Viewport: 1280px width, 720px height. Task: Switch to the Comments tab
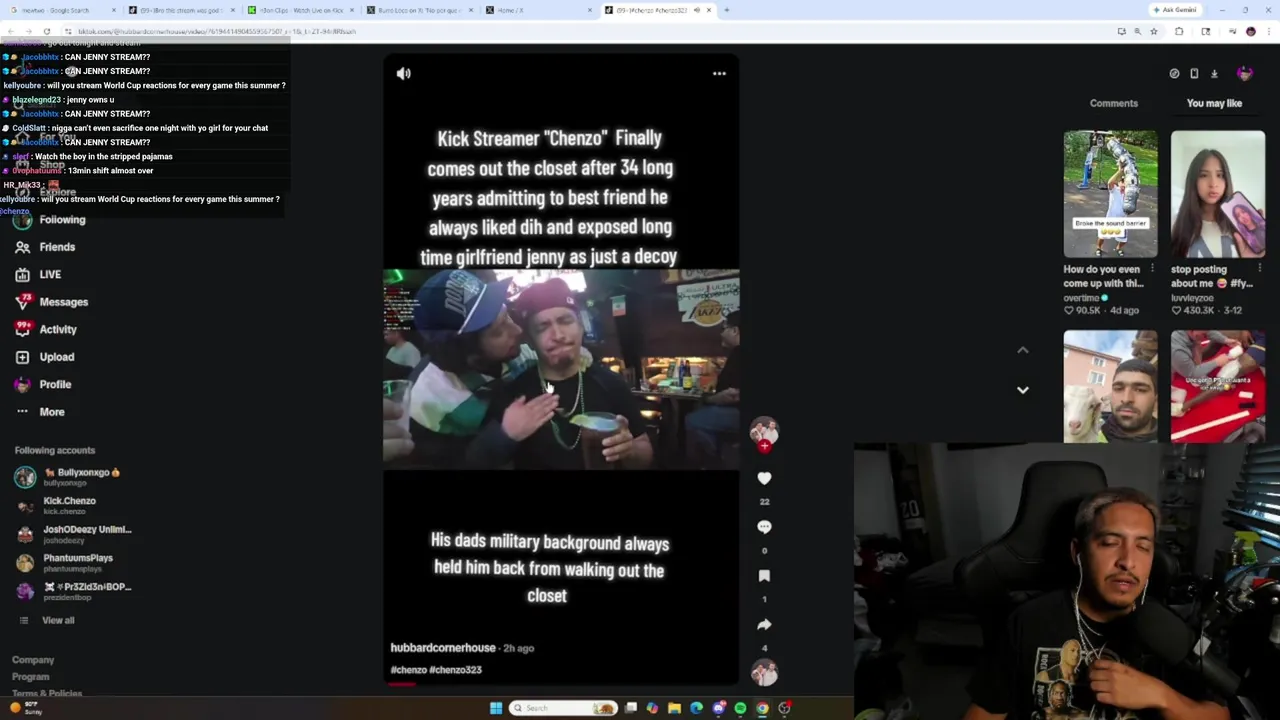pyautogui.click(x=1113, y=103)
